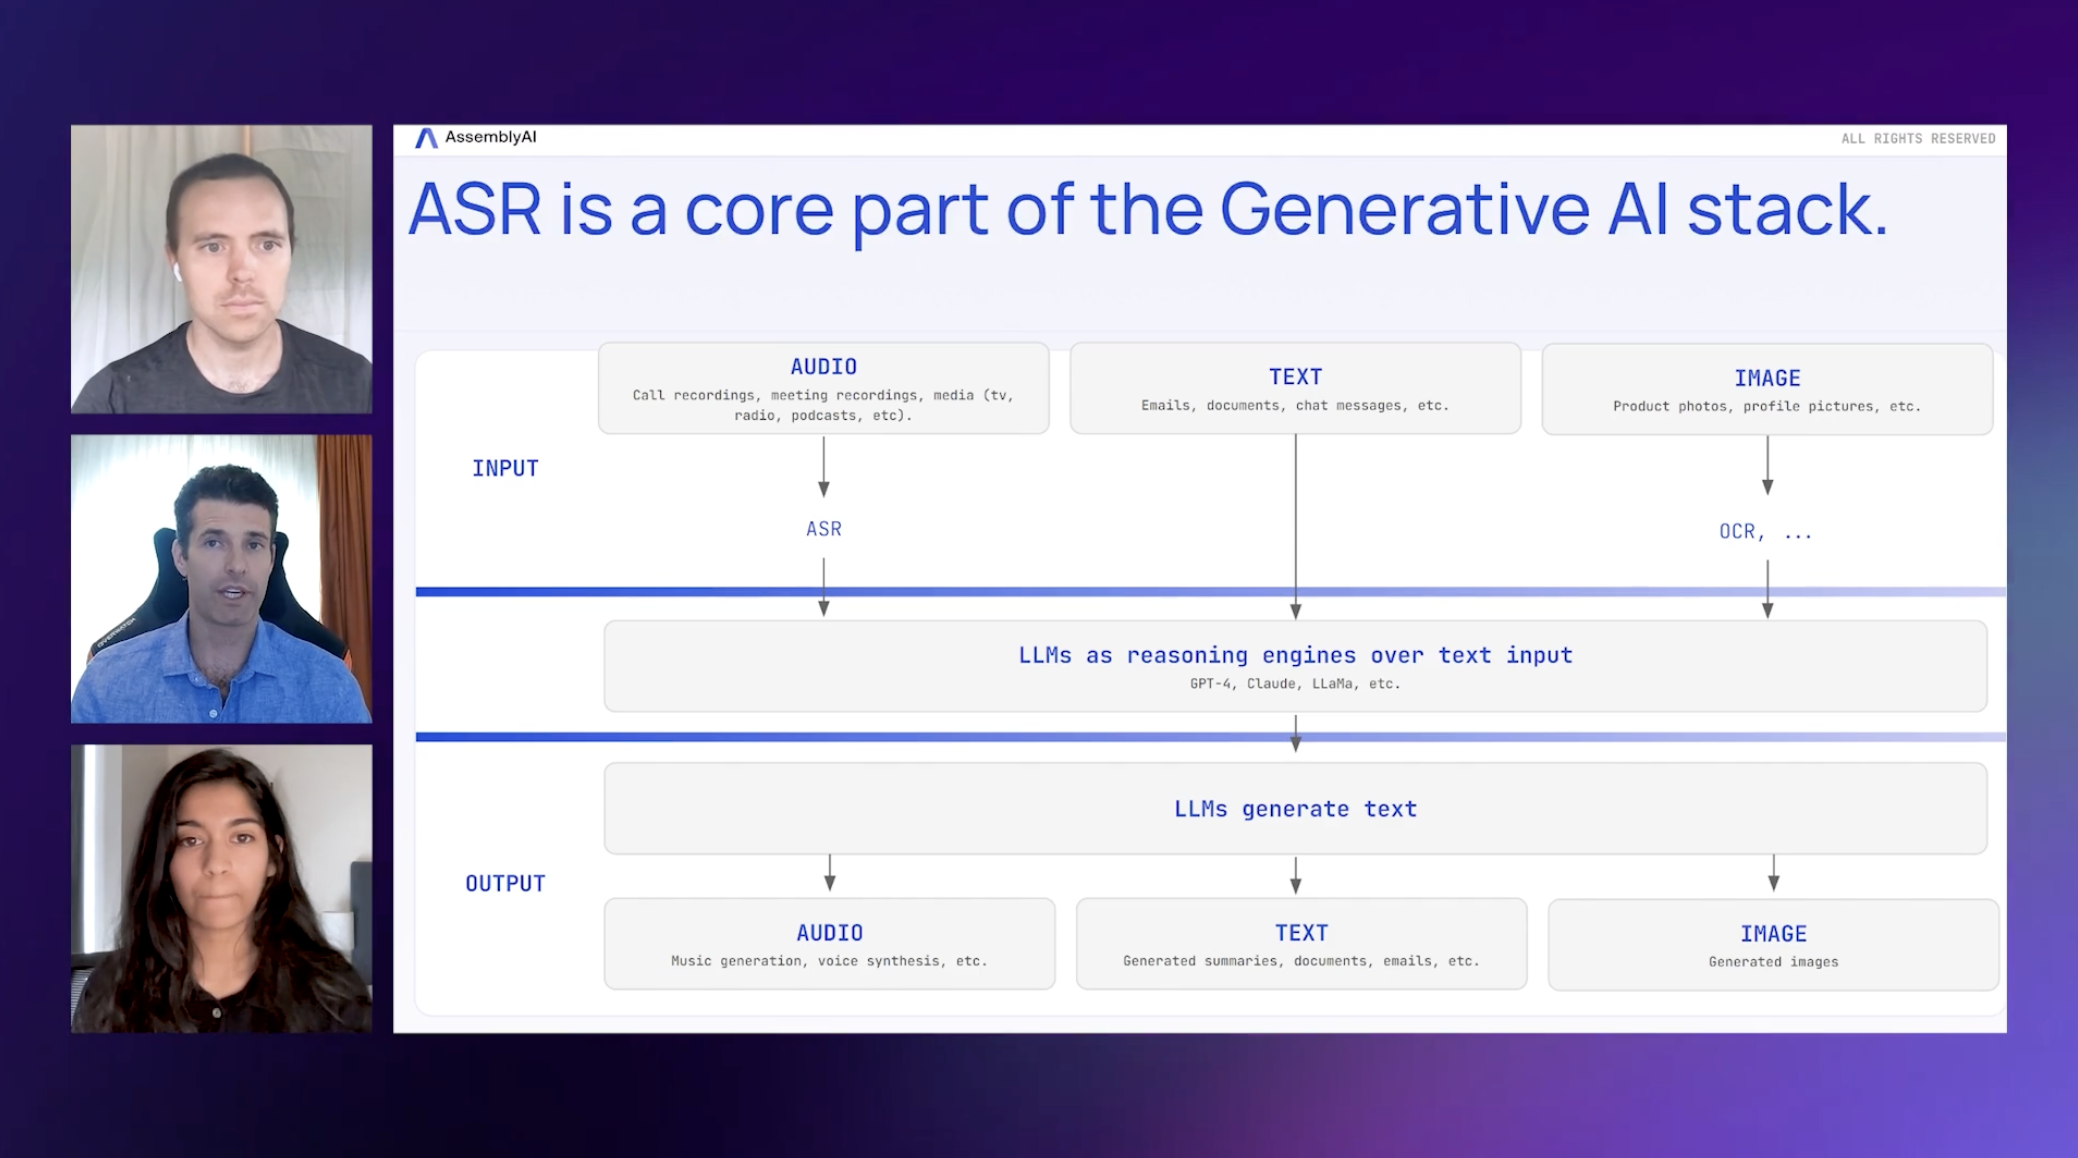
Task: Select the AUDIO input box
Action: tap(823, 388)
